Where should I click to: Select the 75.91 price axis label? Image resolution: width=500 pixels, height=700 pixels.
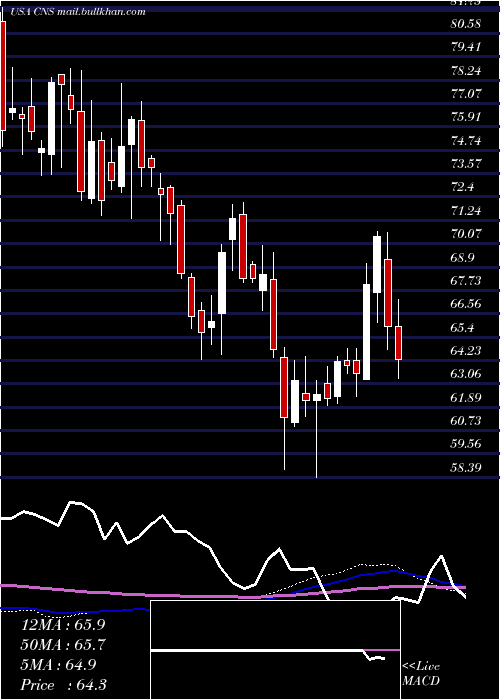coord(466,117)
